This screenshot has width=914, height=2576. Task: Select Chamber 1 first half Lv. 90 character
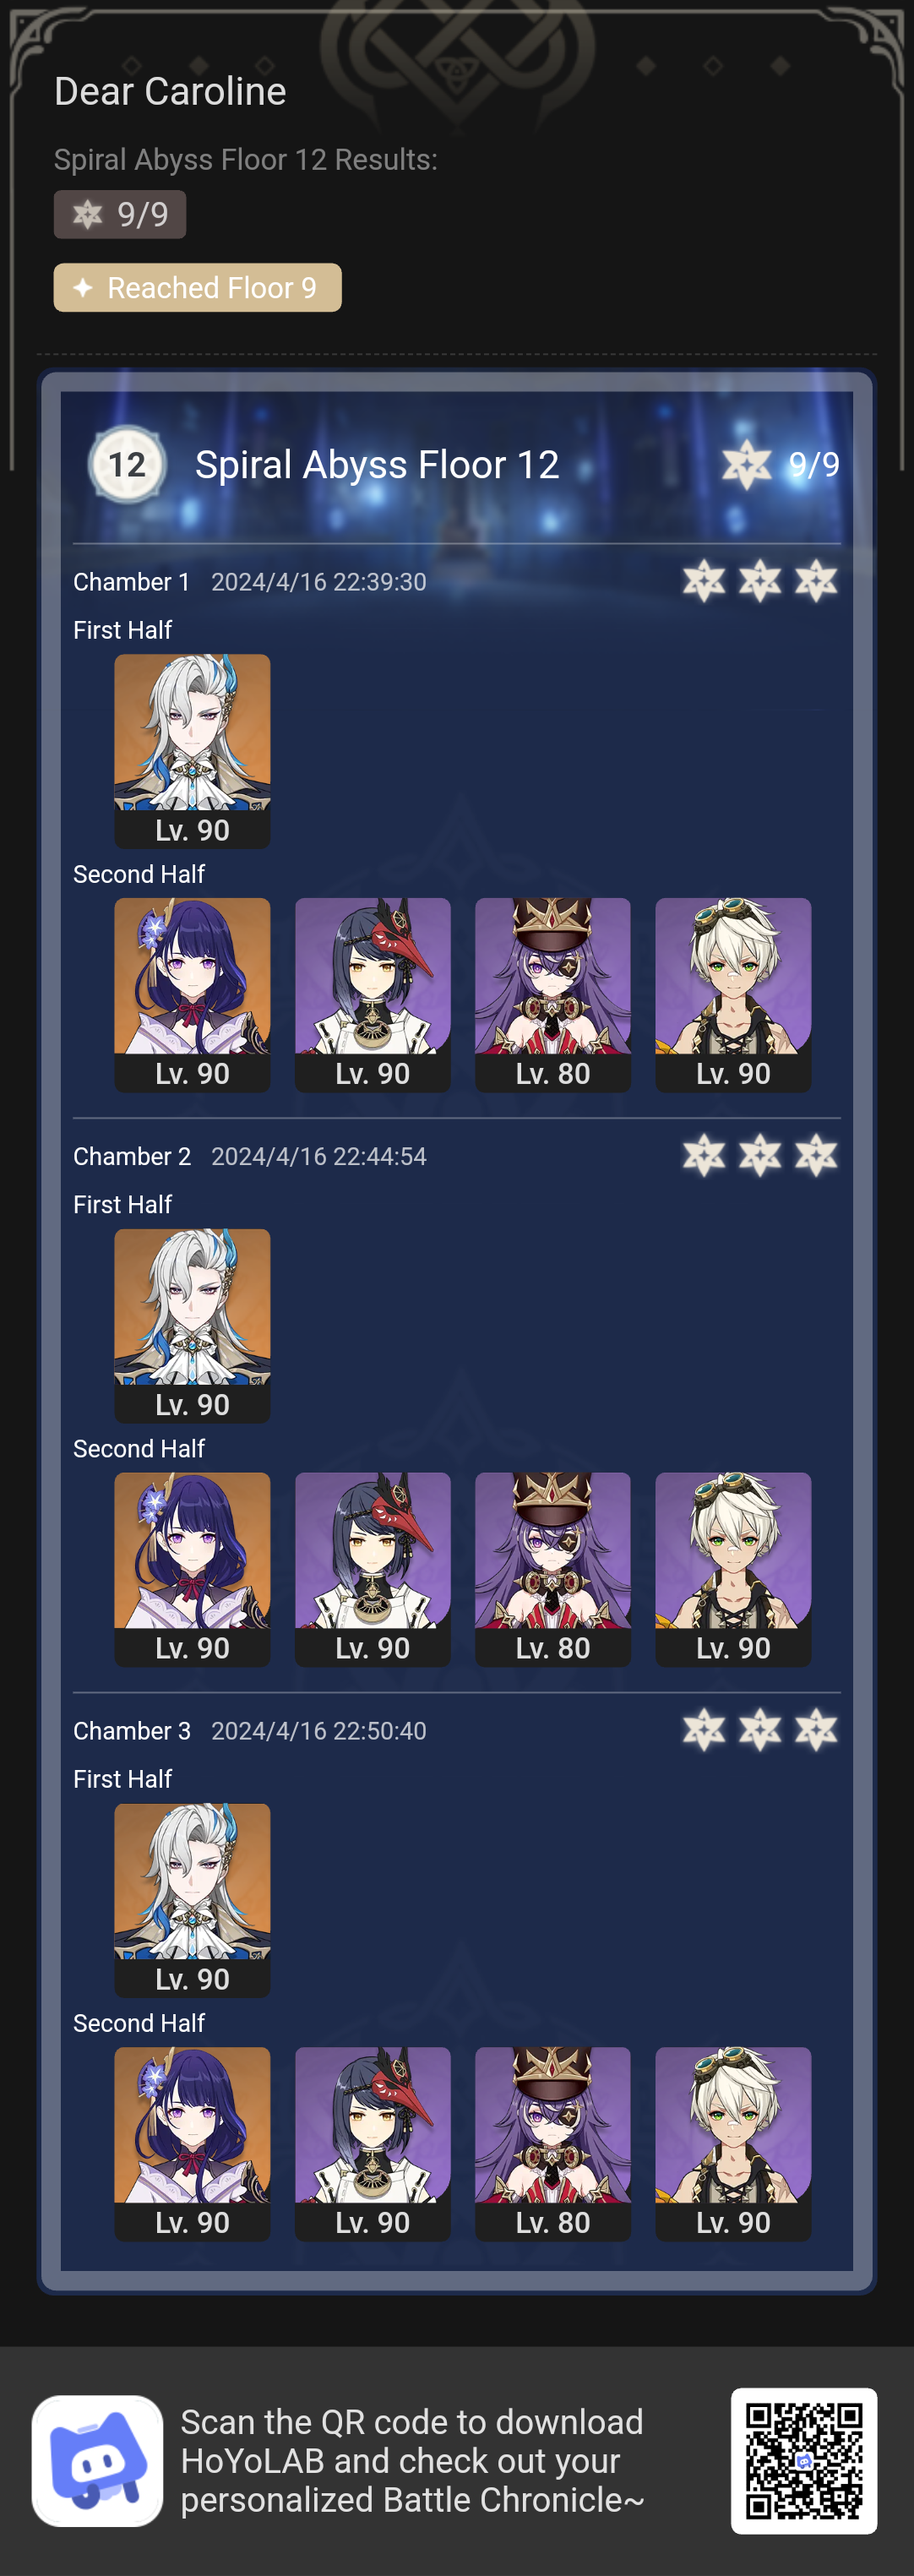point(192,751)
